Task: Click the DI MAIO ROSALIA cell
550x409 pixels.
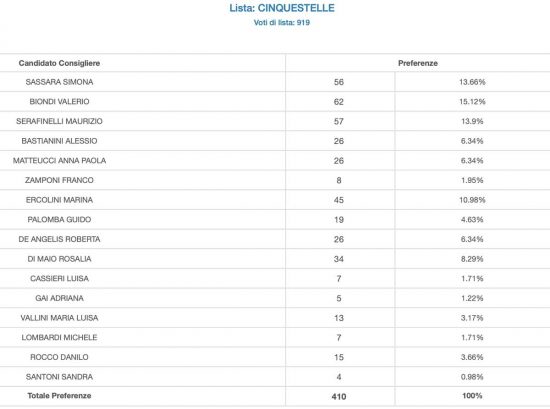Action: click(59, 259)
